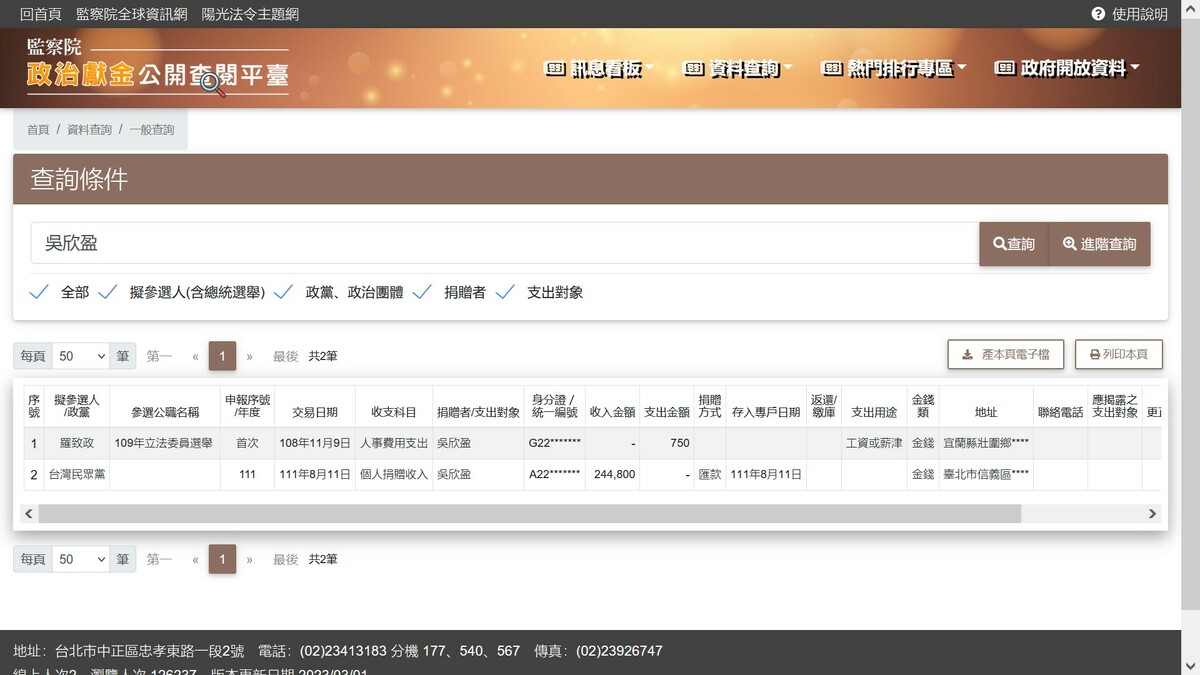
Task: Click the A22******* ID cell
Action: 554,475
